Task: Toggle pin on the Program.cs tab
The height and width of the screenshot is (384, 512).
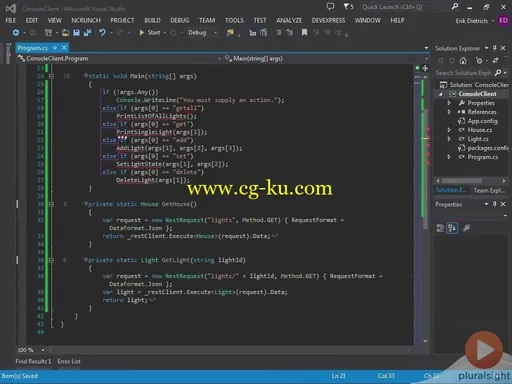Action: (x=55, y=48)
